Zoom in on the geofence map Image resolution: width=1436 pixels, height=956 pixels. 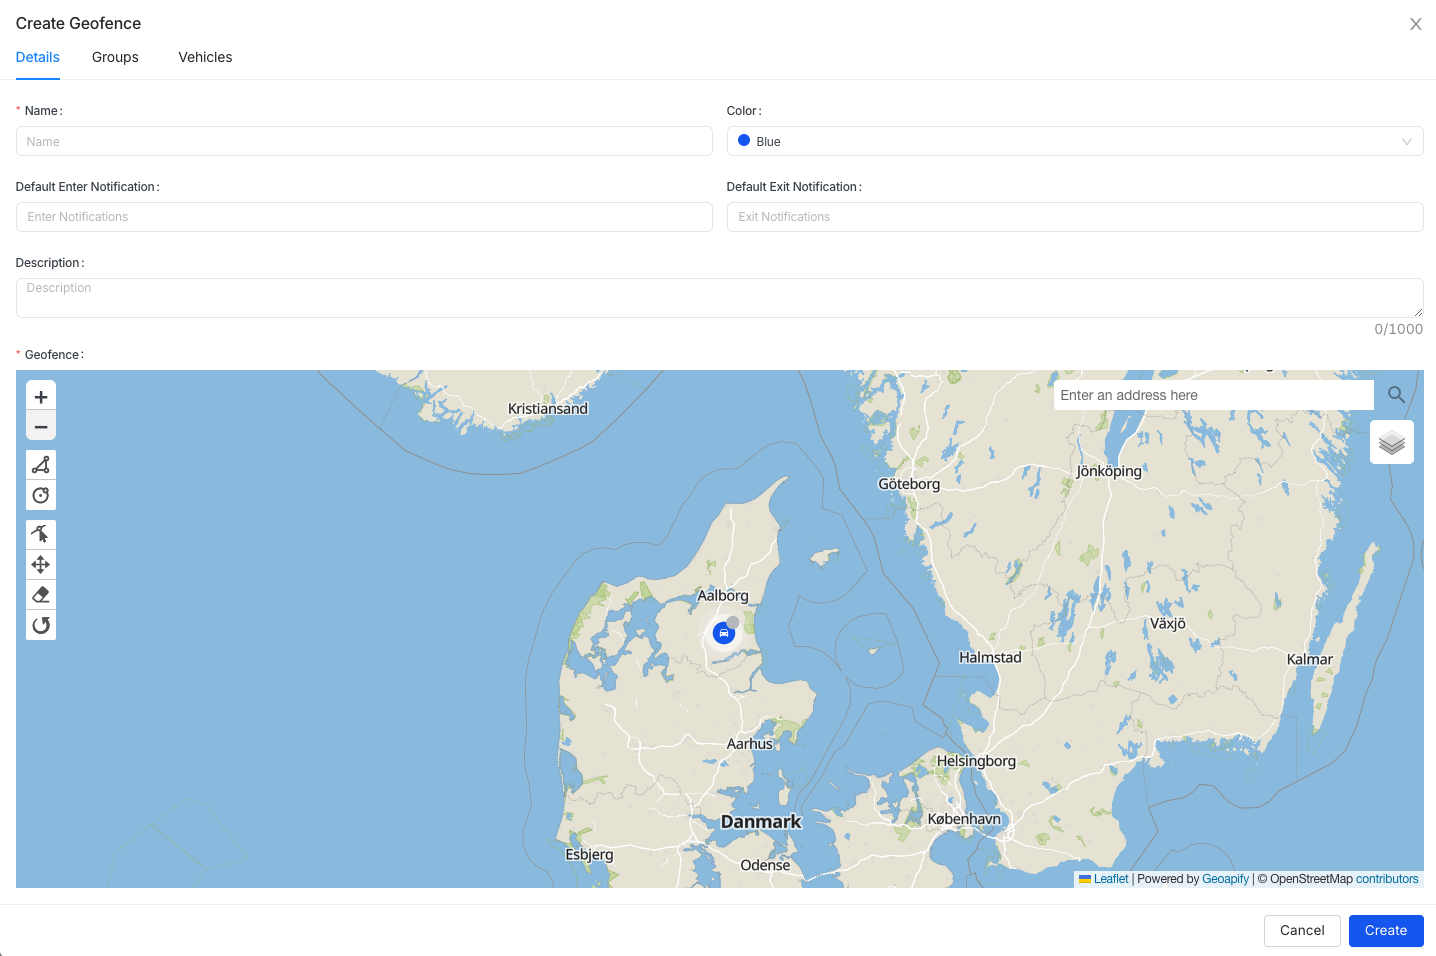pyautogui.click(x=41, y=396)
